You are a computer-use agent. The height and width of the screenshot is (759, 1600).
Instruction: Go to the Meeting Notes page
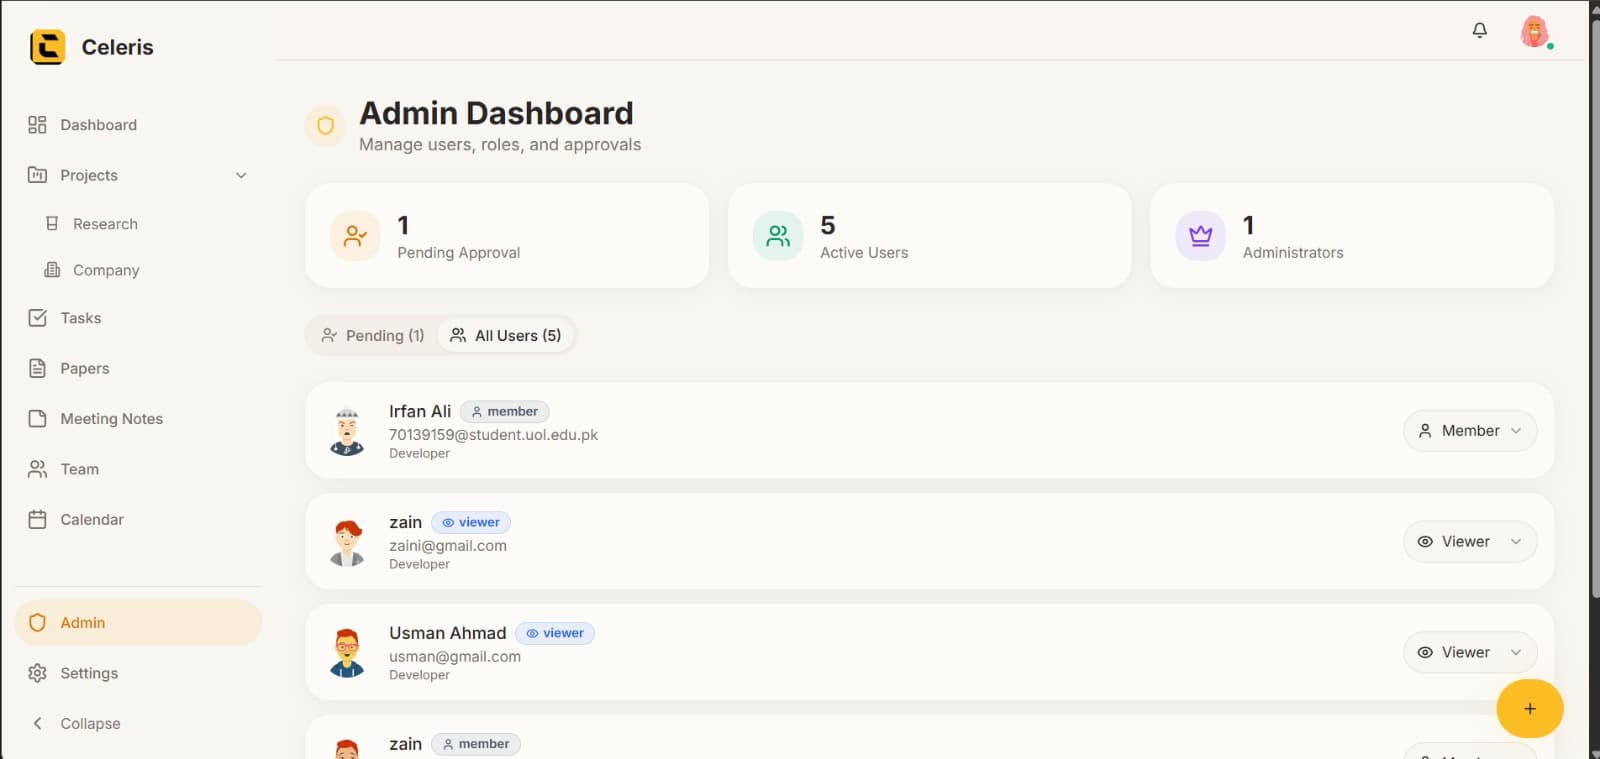(111, 419)
